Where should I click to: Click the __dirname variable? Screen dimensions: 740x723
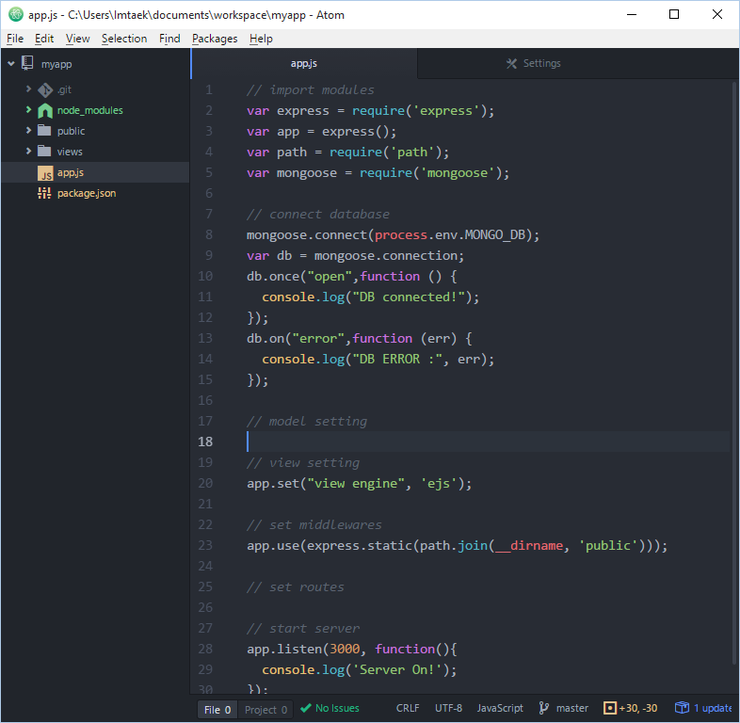coord(529,546)
